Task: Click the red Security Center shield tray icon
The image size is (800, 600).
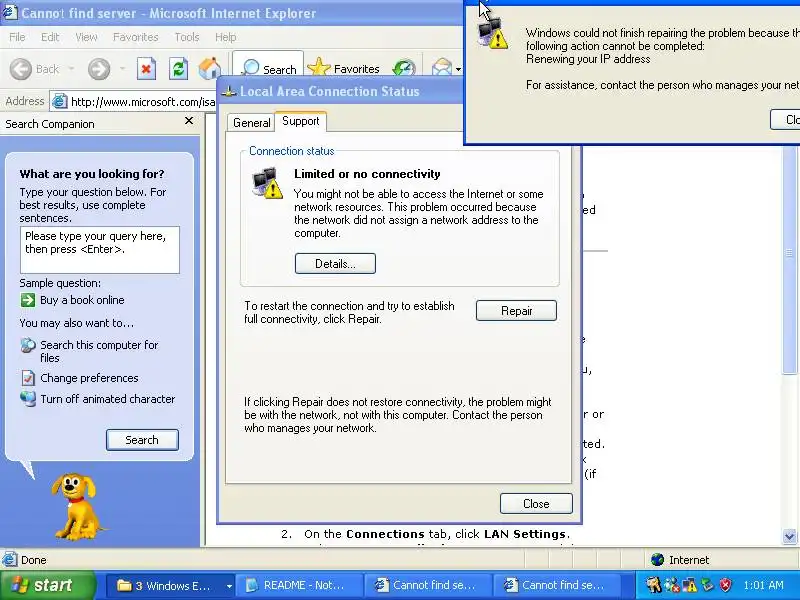Action: click(725, 585)
